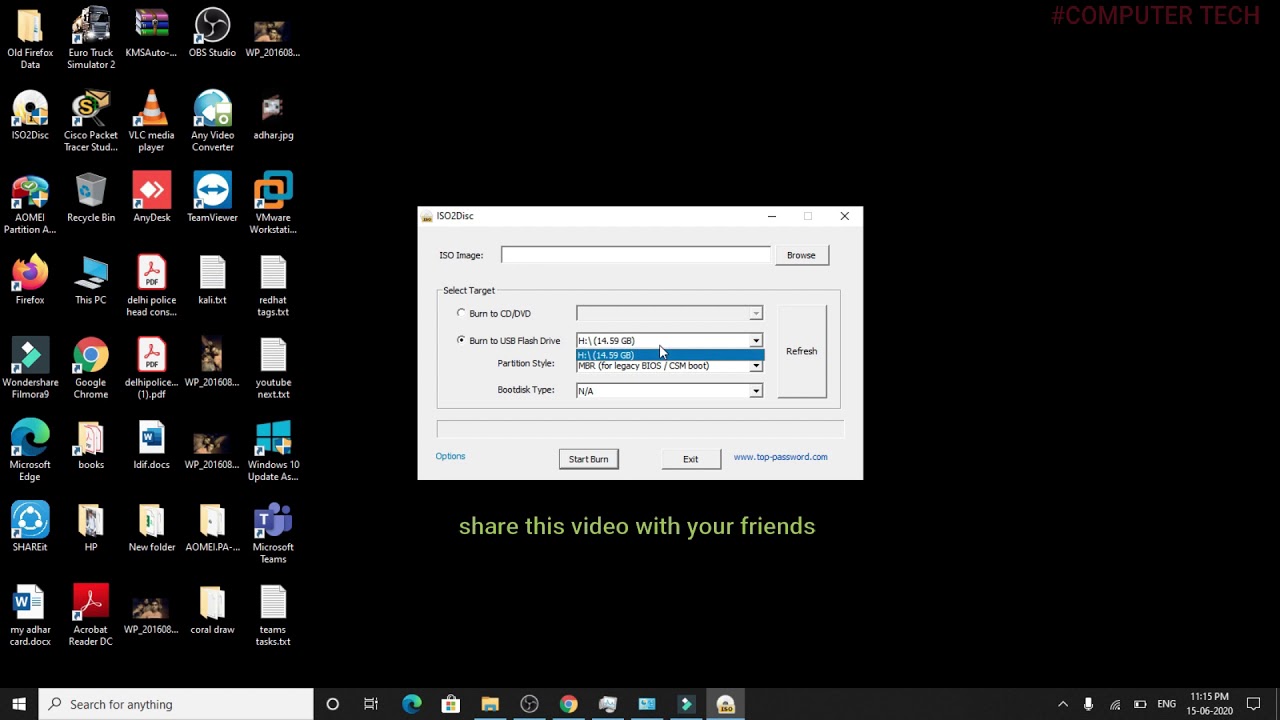Open the Recycle Bin desktop icon
Image resolution: width=1280 pixels, height=720 pixels.
91,198
